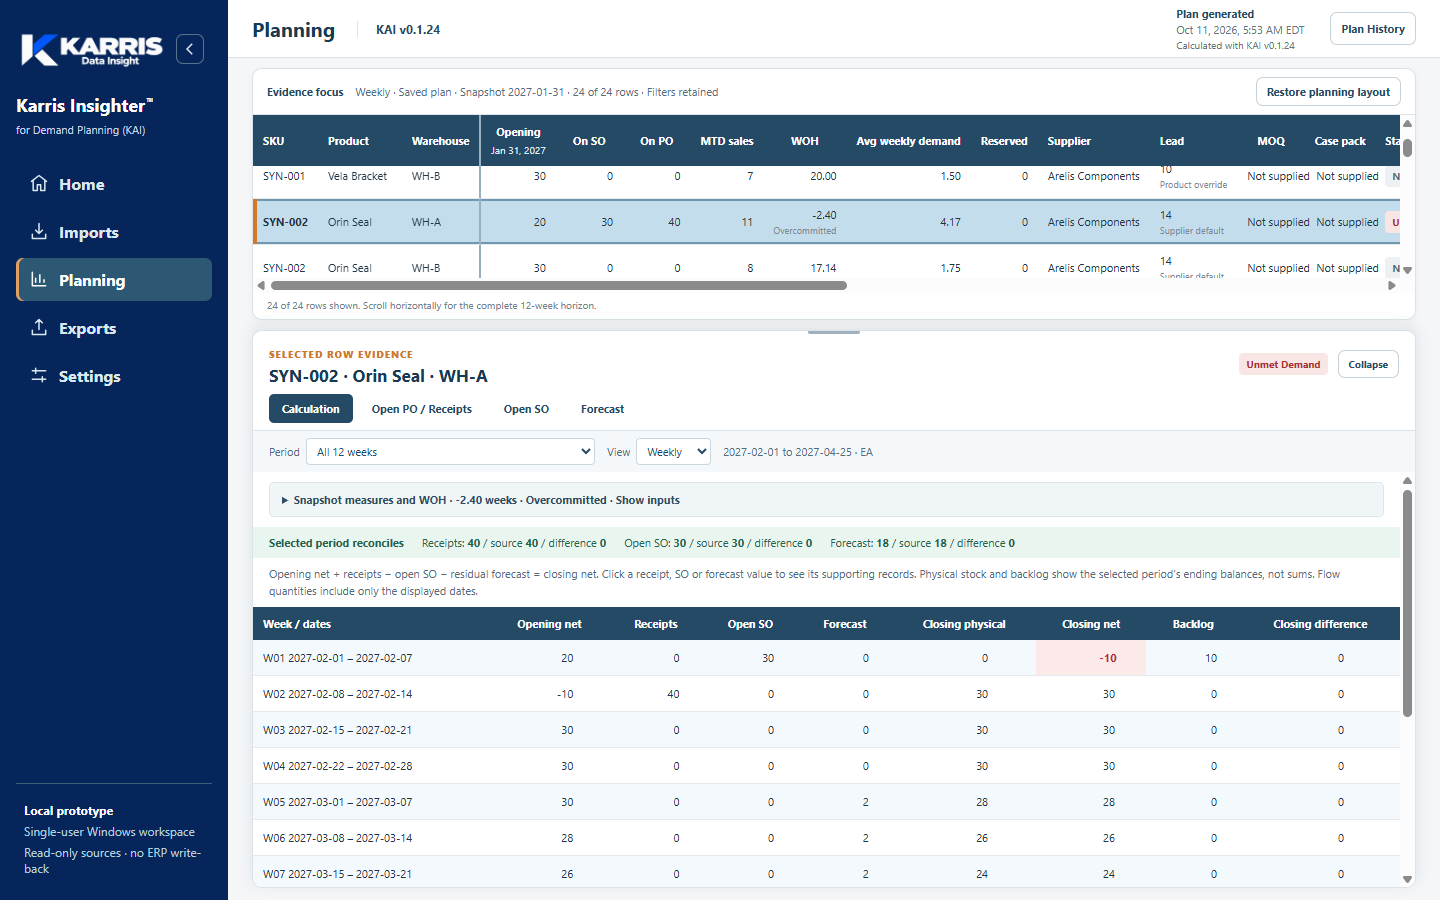Click the Karris Data Insight logo
The image size is (1440, 900).
[92, 49]
